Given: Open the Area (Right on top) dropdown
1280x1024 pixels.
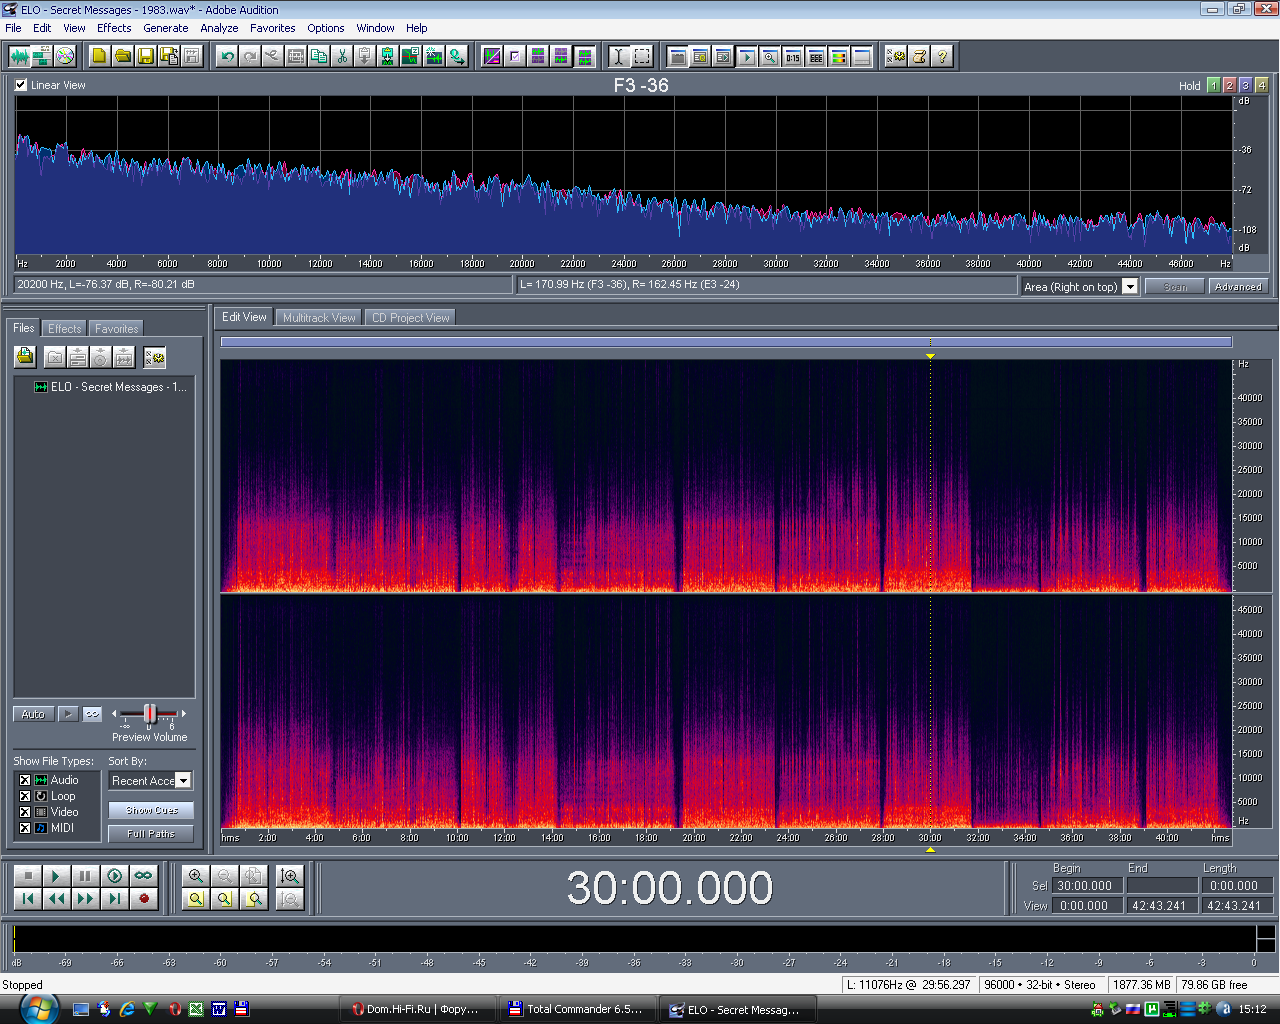Looking at the screenshot, I should click(x=1130, y=287).
